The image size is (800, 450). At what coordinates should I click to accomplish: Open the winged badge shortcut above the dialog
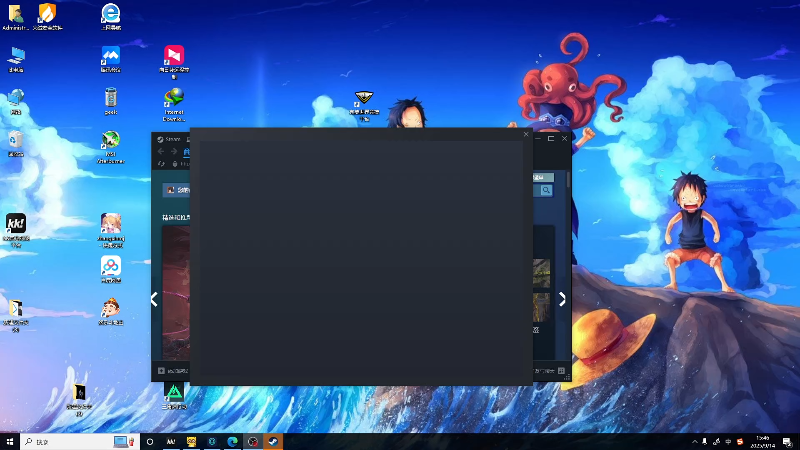tap(364, 106)
